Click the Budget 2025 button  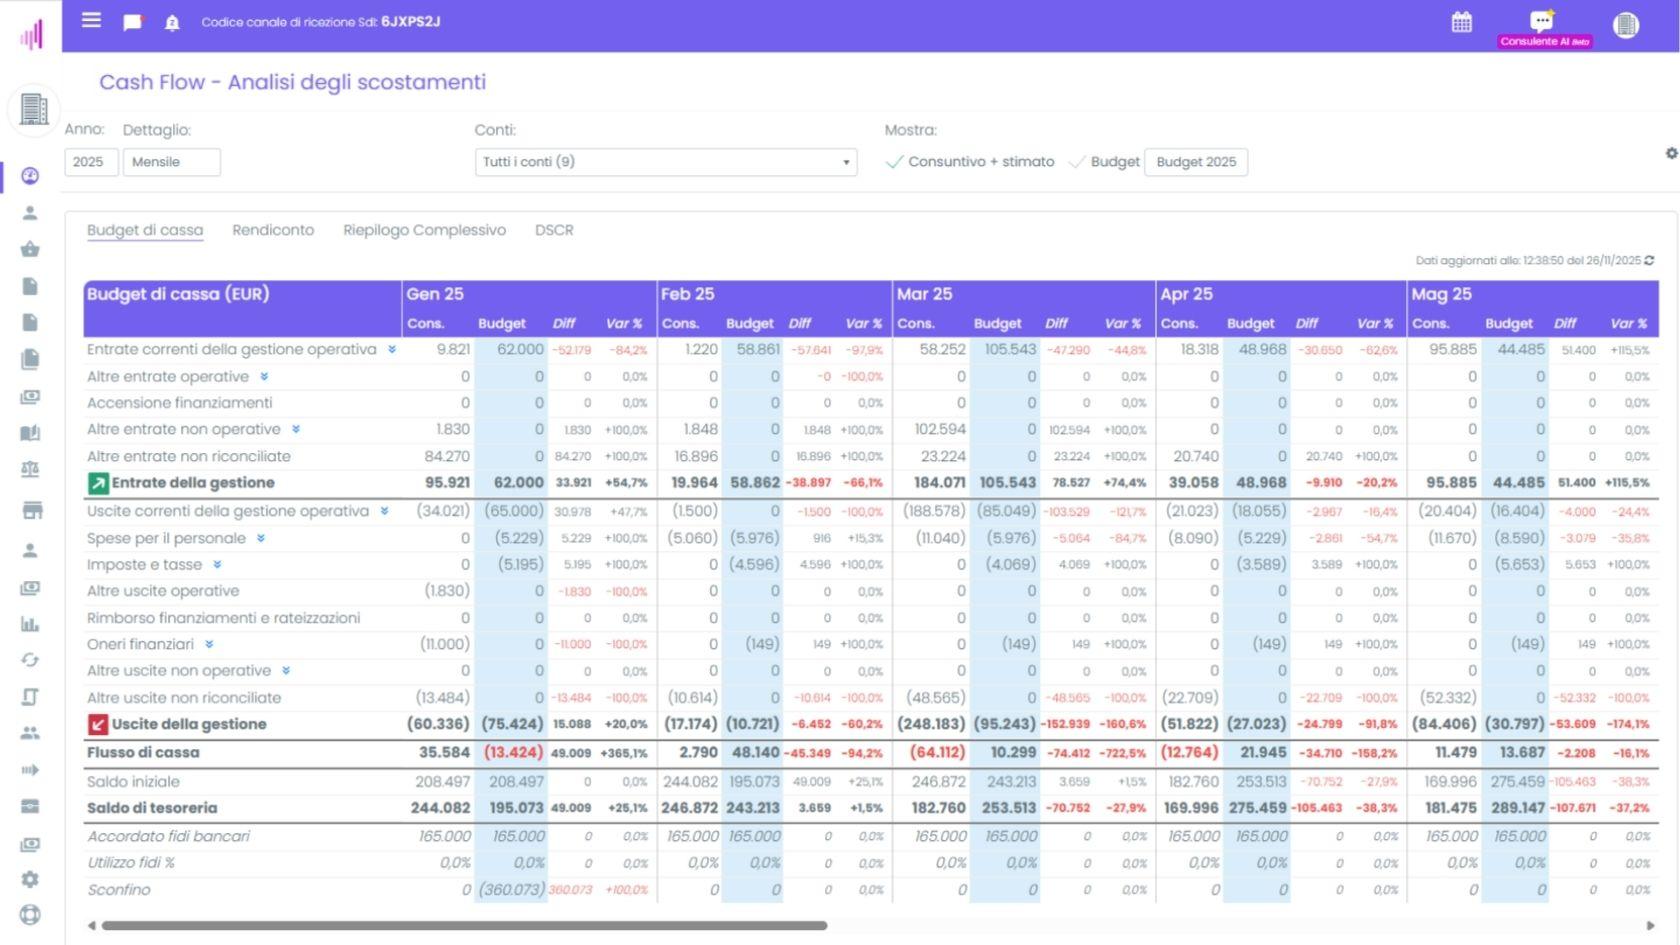[1196, 161]
